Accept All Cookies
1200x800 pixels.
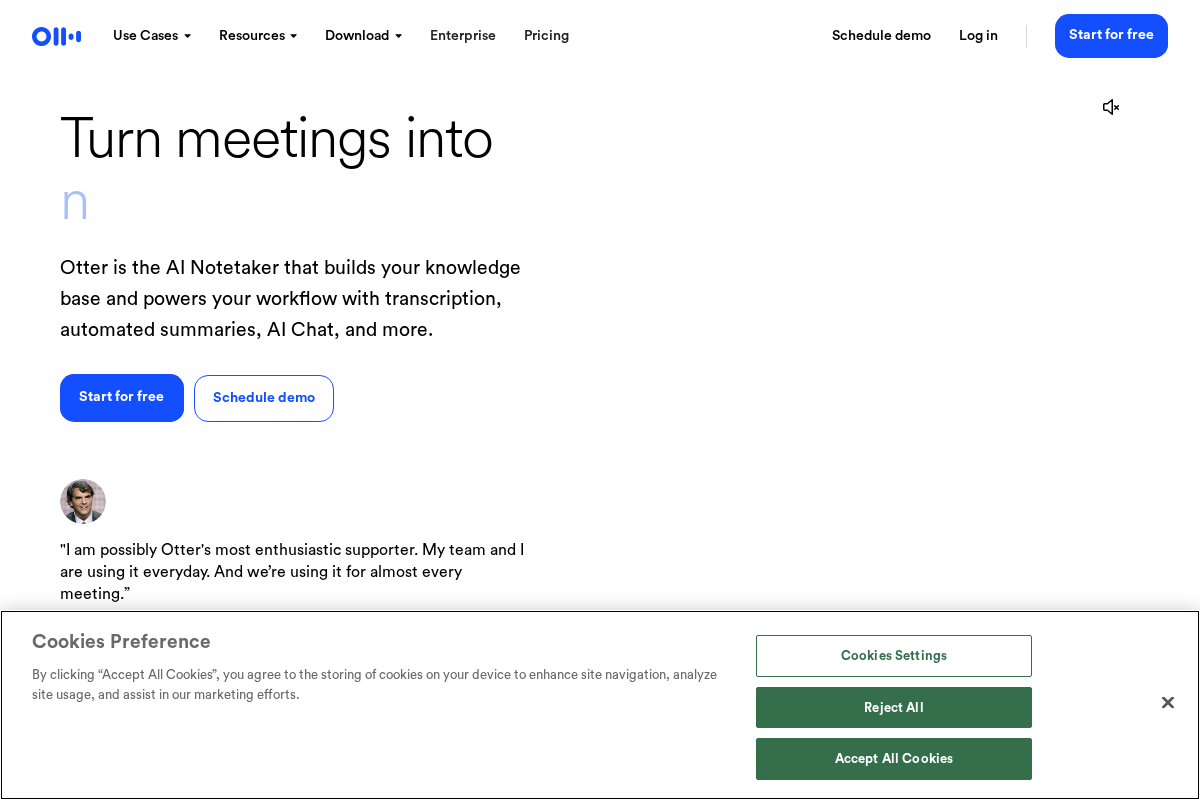tap(893, 759)
